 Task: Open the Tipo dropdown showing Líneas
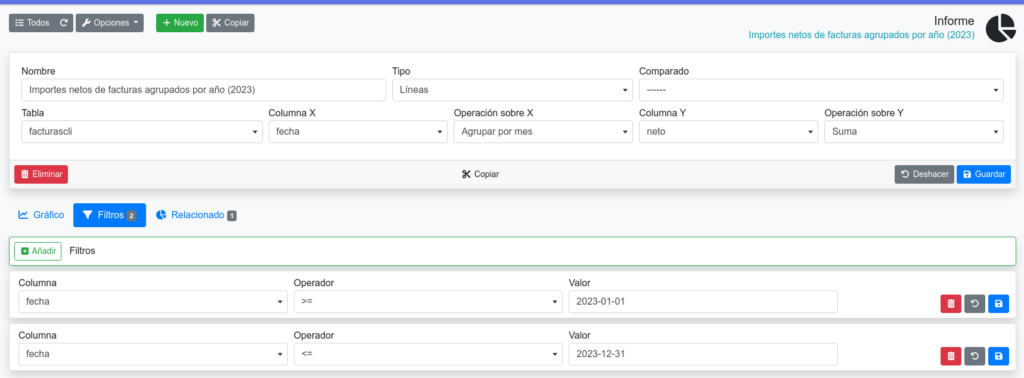[x=512, y=90]
